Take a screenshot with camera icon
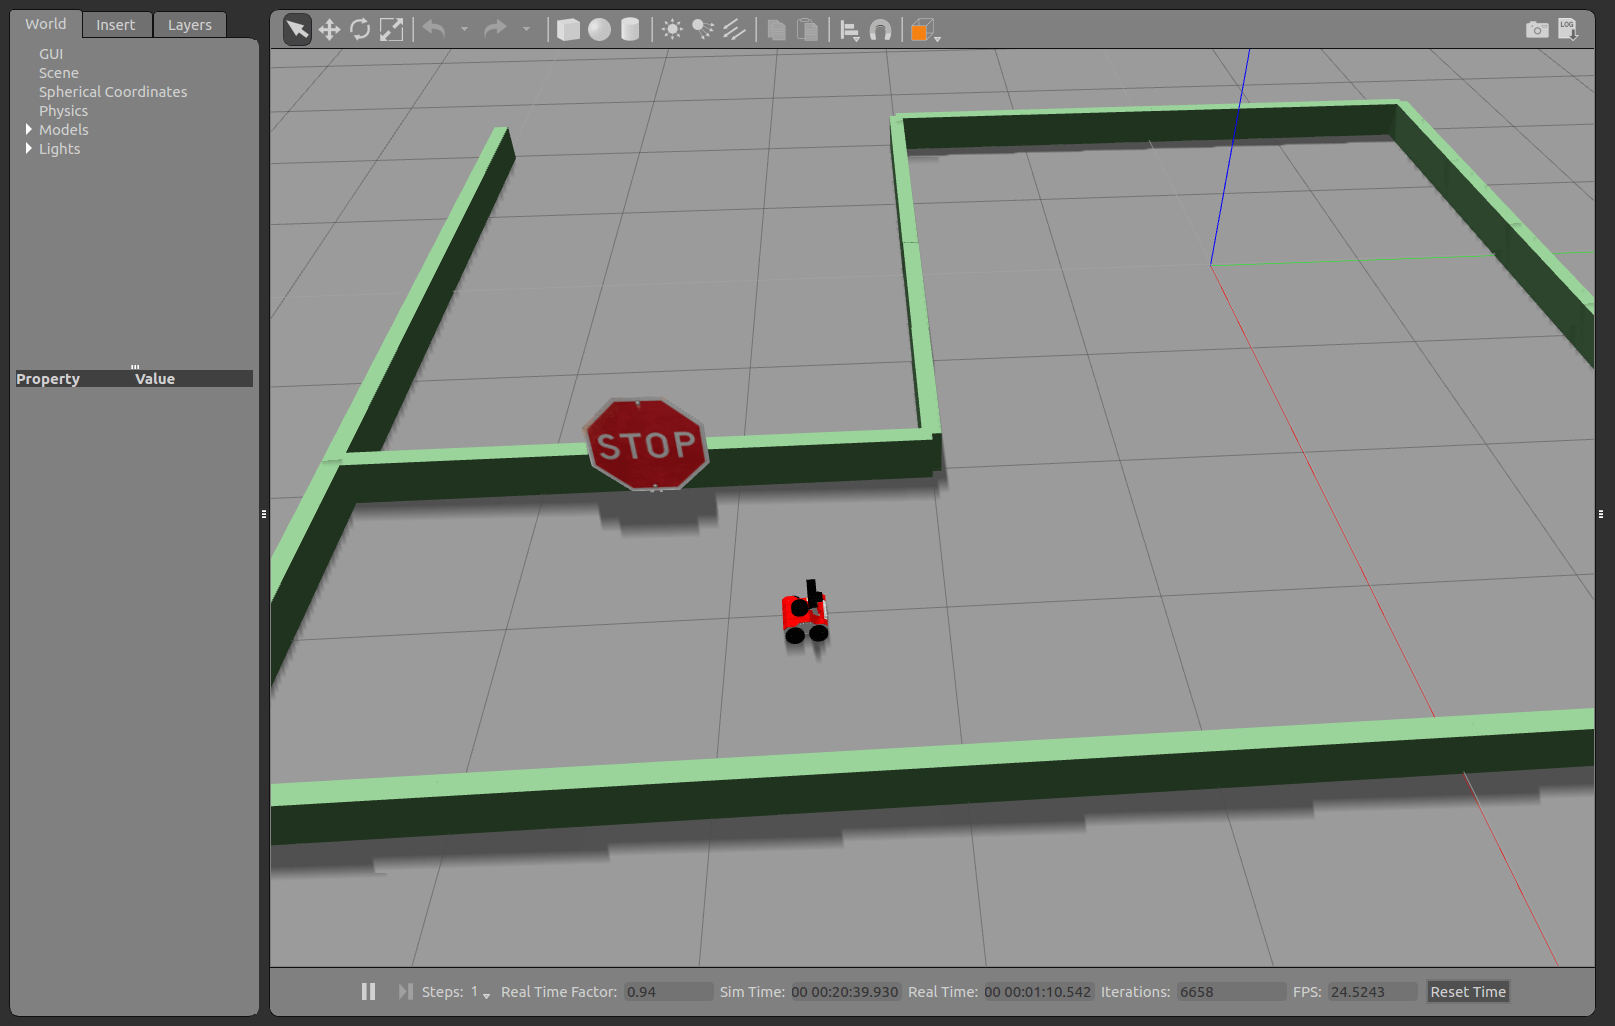The image size is (1615, 1026). click(x=1537, y=30)
